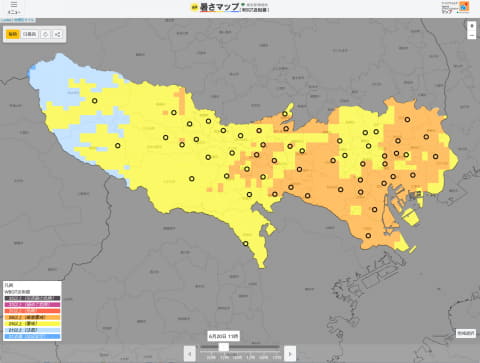Click the observation point in the blue western area
Viewport: 480px width, 363px height.
coord(95,100)
